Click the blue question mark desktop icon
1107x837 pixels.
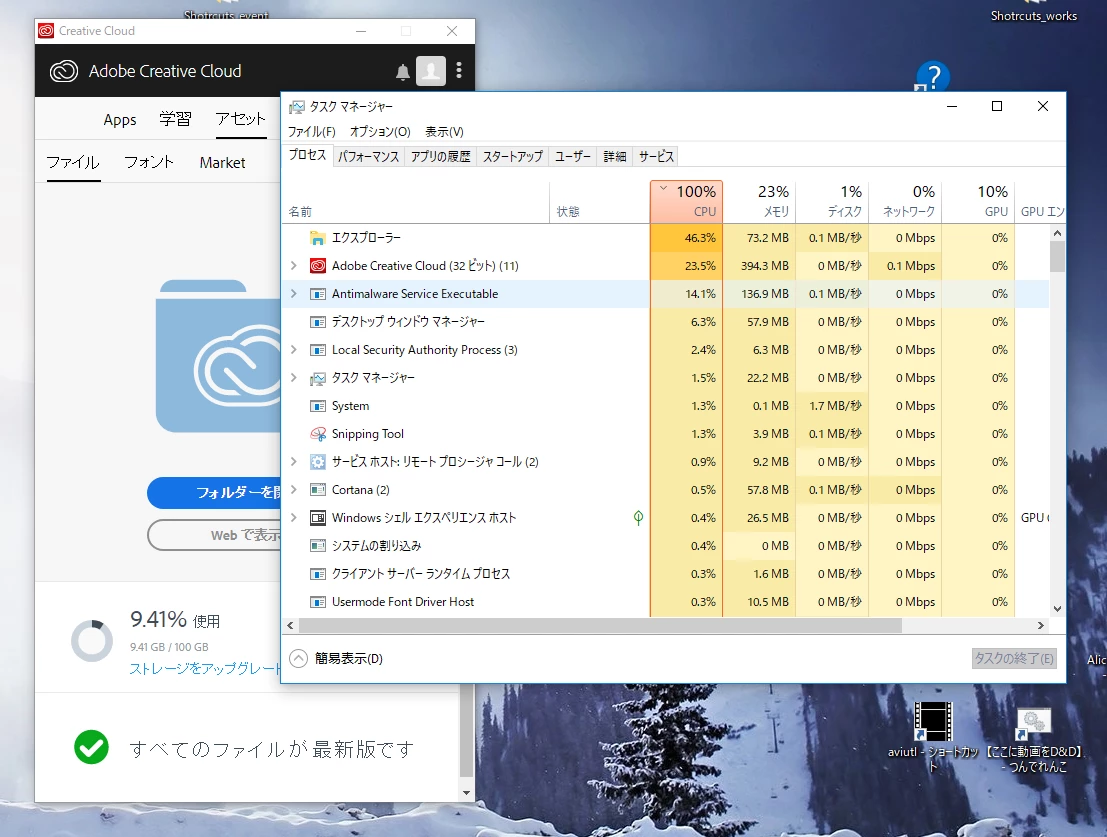tap(933, 77)
